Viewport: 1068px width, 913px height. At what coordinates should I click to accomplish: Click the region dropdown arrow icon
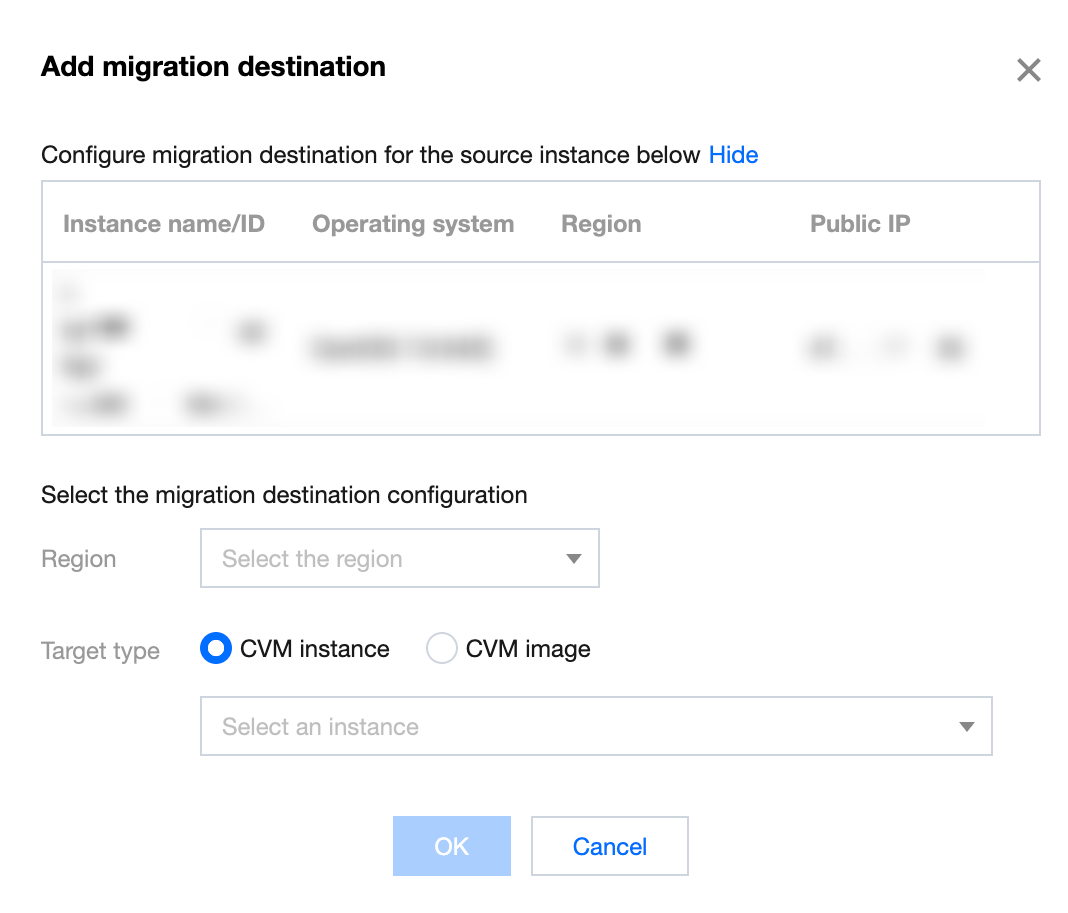(574, 558)
